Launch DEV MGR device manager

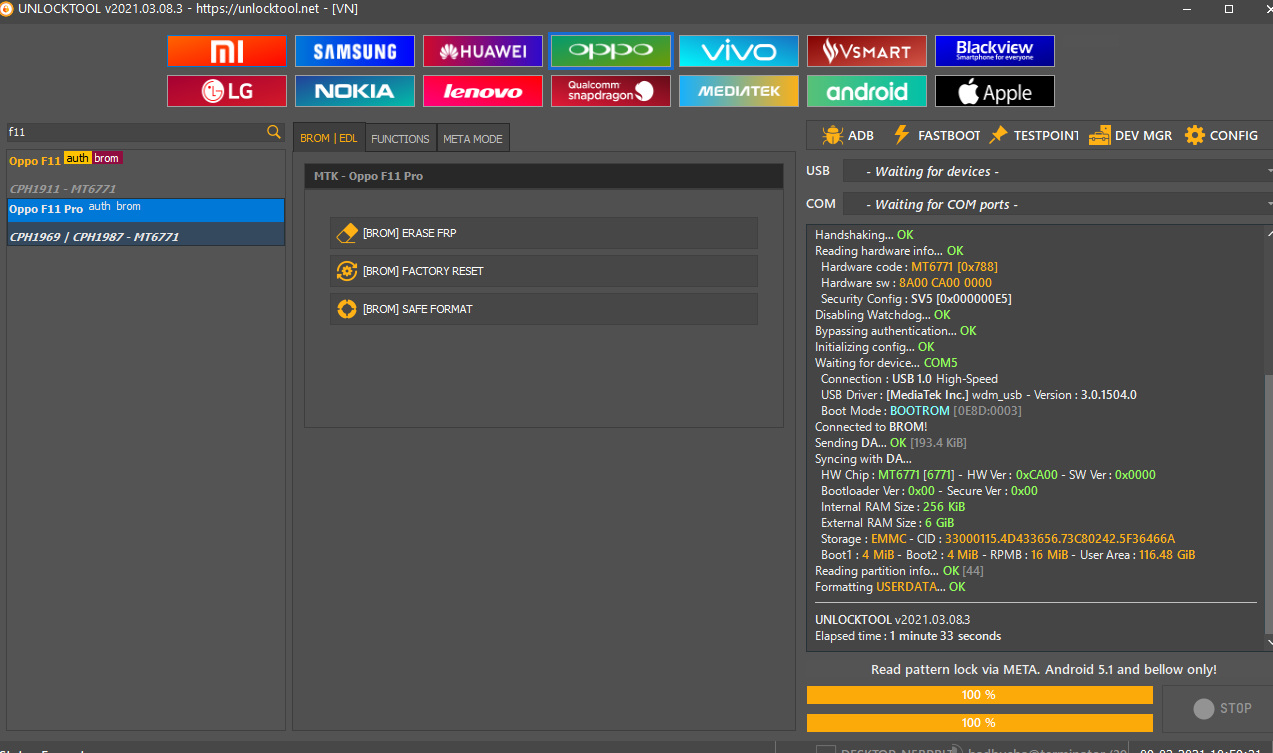click(x=1130, y=135)
